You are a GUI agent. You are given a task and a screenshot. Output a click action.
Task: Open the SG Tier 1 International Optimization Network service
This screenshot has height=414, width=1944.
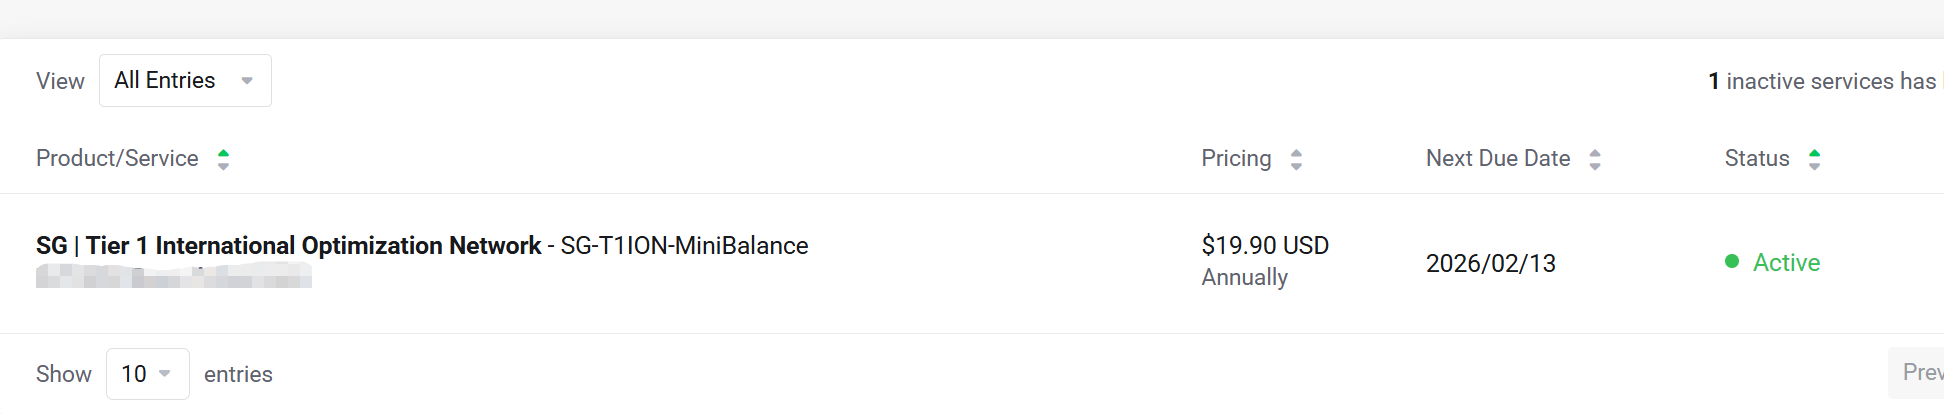coord(288,246)
